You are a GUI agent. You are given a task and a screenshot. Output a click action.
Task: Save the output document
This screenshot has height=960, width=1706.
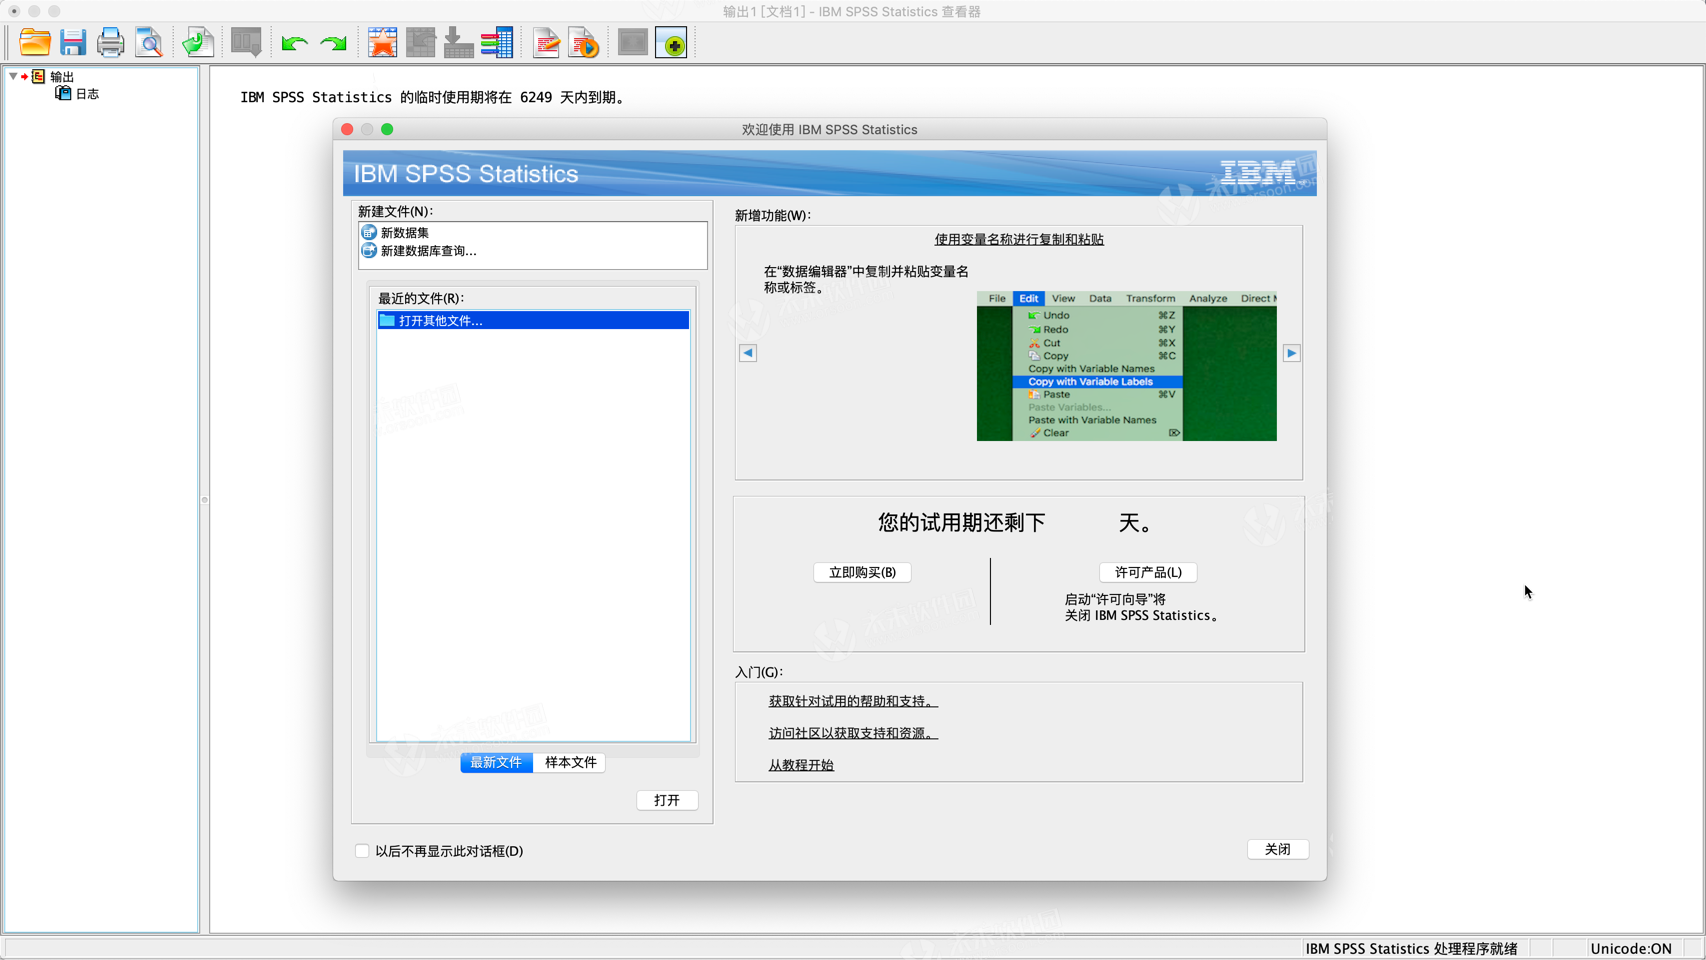[x=73, y=43]
